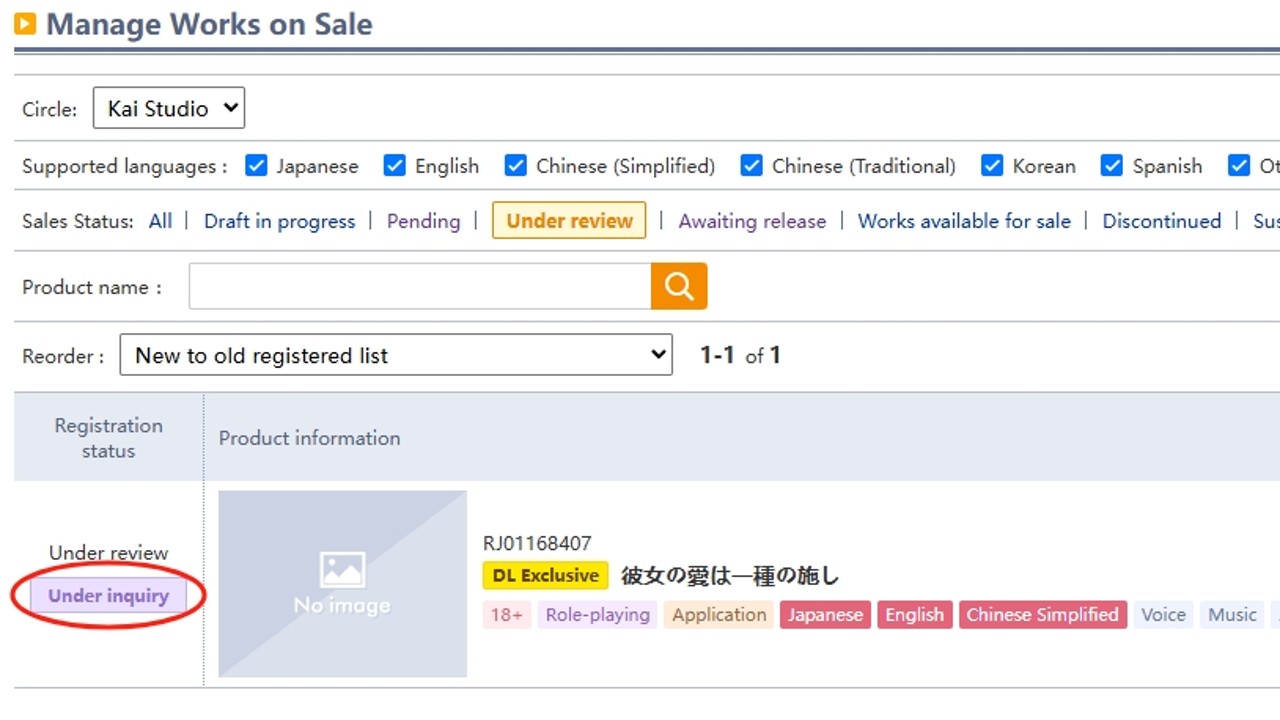Disable the Chinese (Simplified) checkbox
The height and width of the screenshot is (720, 1280).
pos(516,166)
